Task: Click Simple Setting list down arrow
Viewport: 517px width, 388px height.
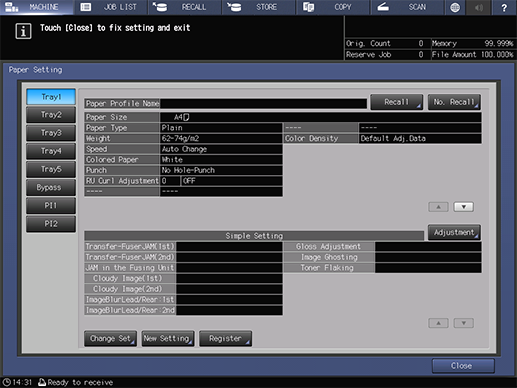Action: (464, 323)
